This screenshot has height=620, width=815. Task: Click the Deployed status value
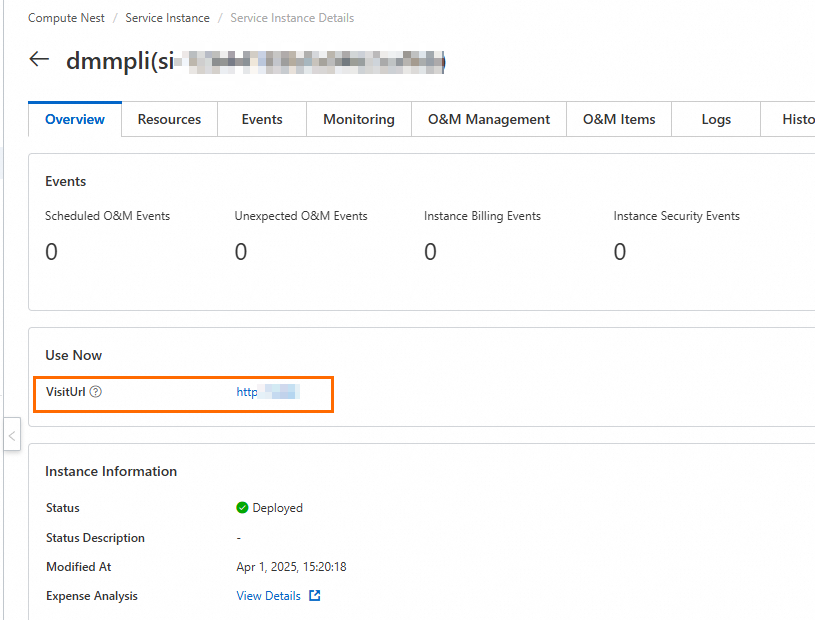tap(278, 508)
